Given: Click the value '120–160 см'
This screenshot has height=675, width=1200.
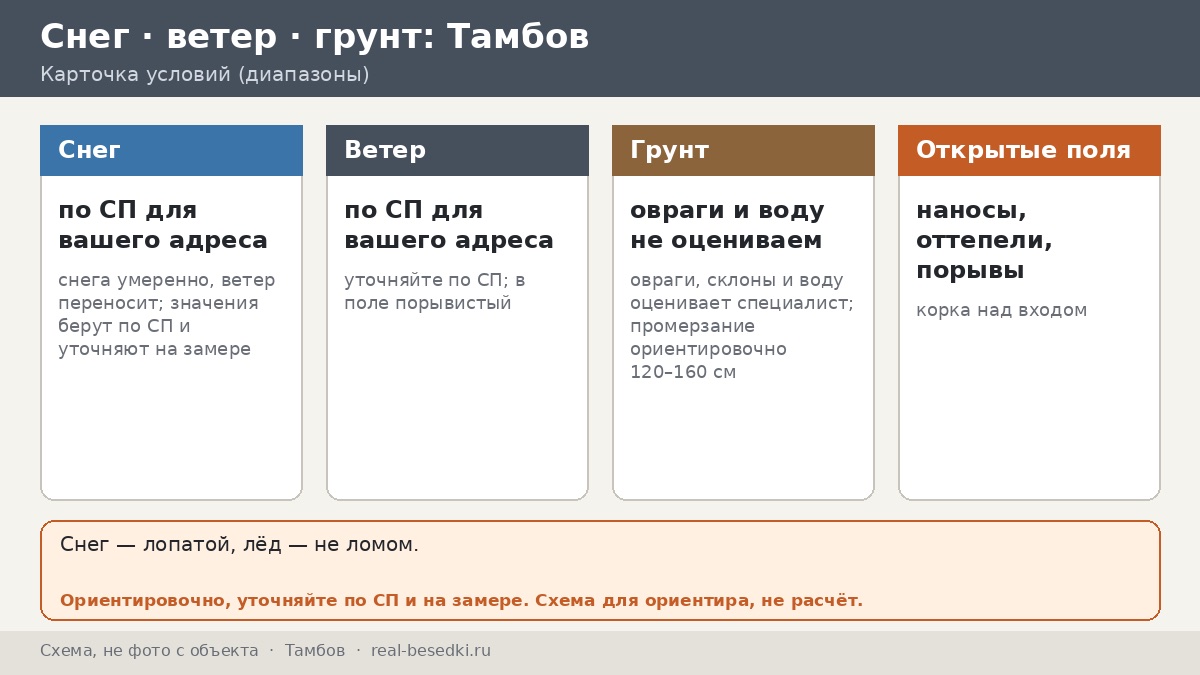Looking at the screenshot, I should pyautogui.click(x=683, y=372).
